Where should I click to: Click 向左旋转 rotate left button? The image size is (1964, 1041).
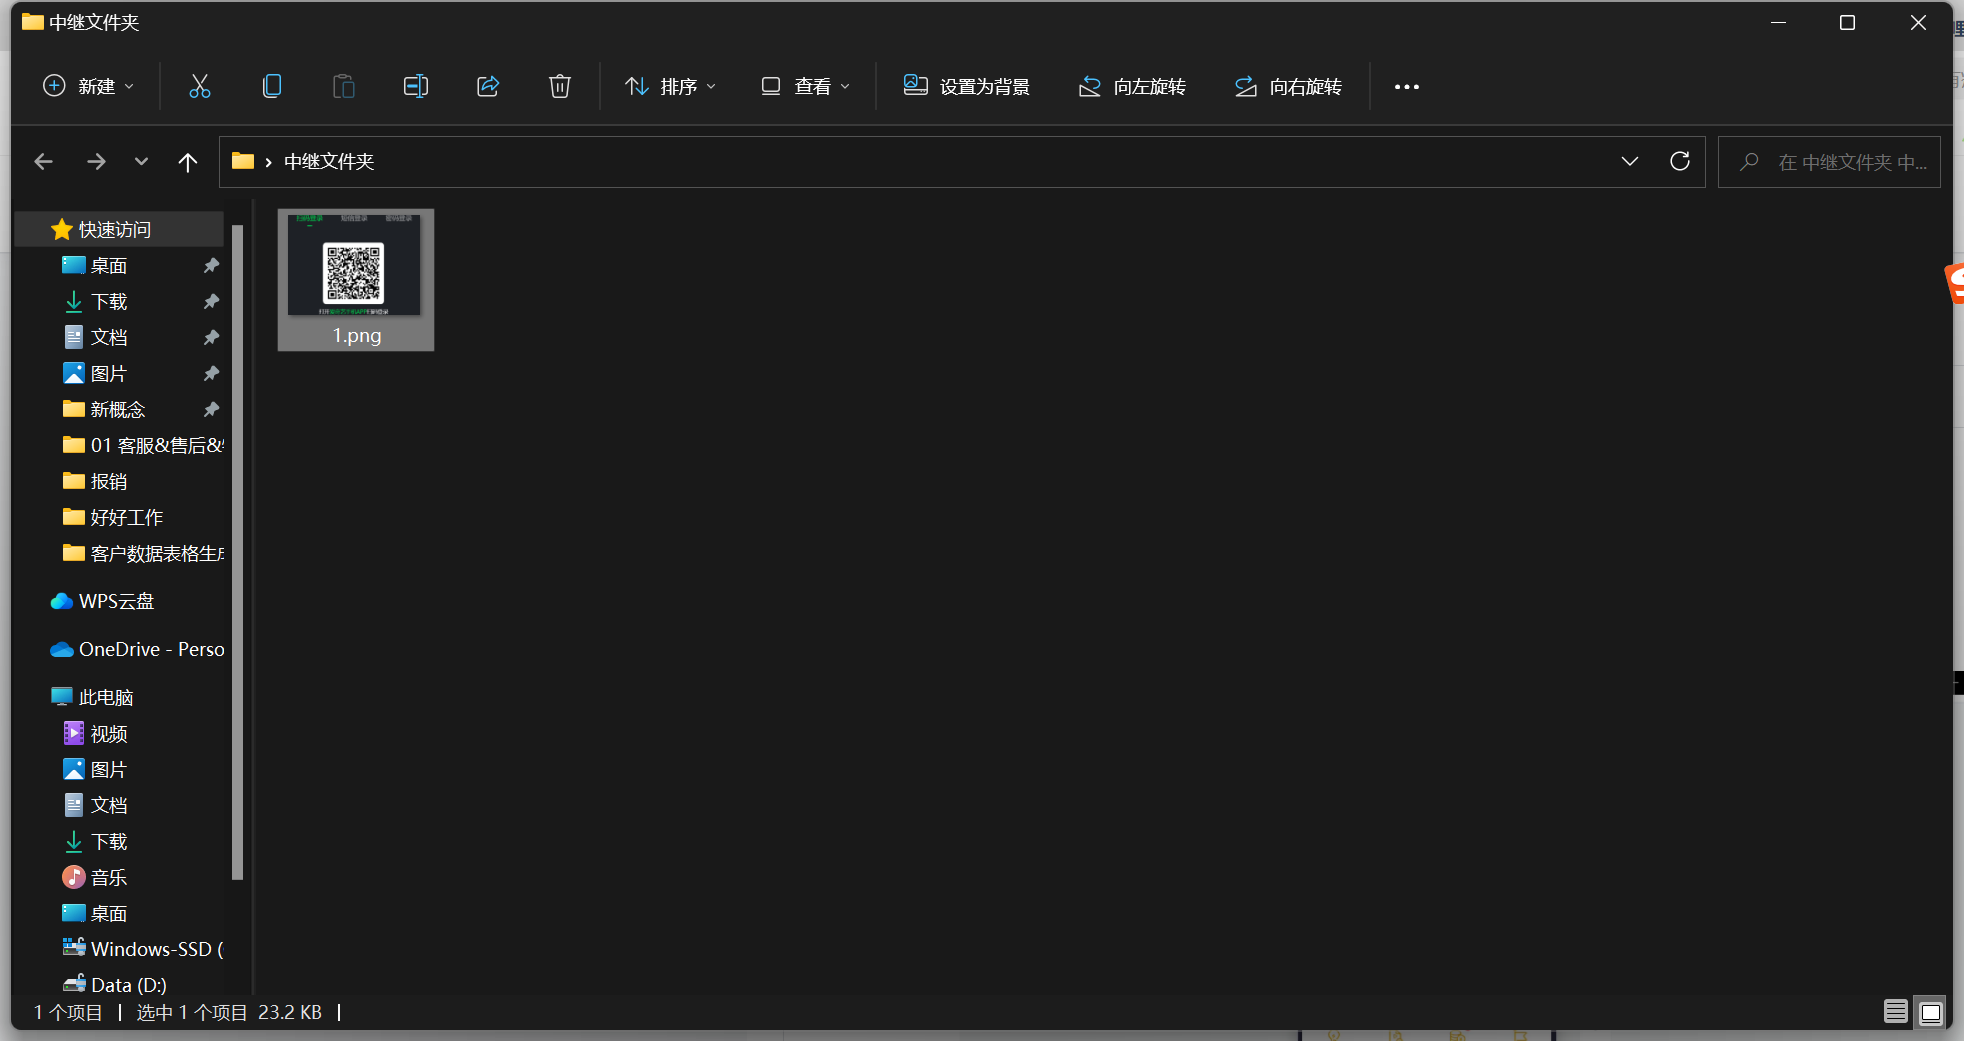[1132, 87]
